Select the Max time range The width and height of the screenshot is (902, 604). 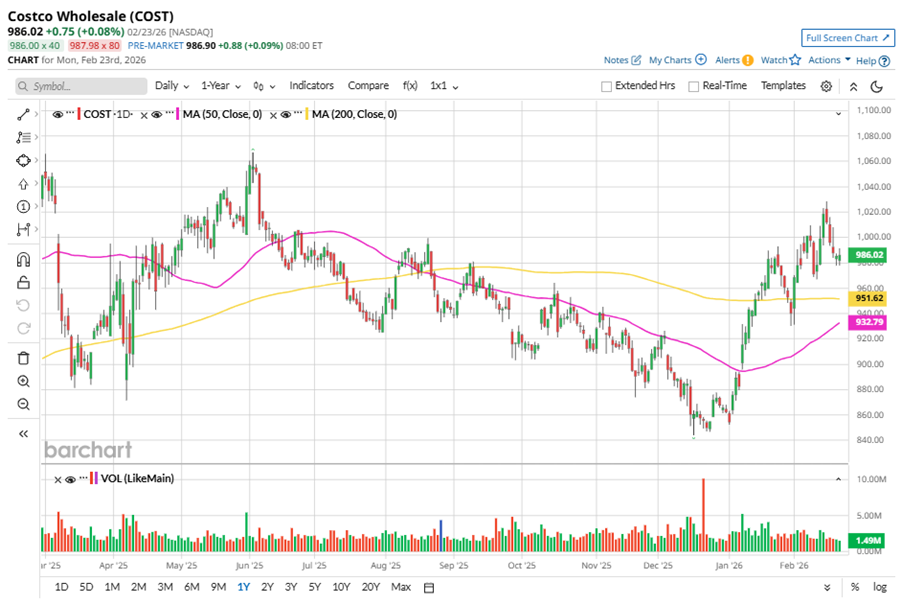401,587
